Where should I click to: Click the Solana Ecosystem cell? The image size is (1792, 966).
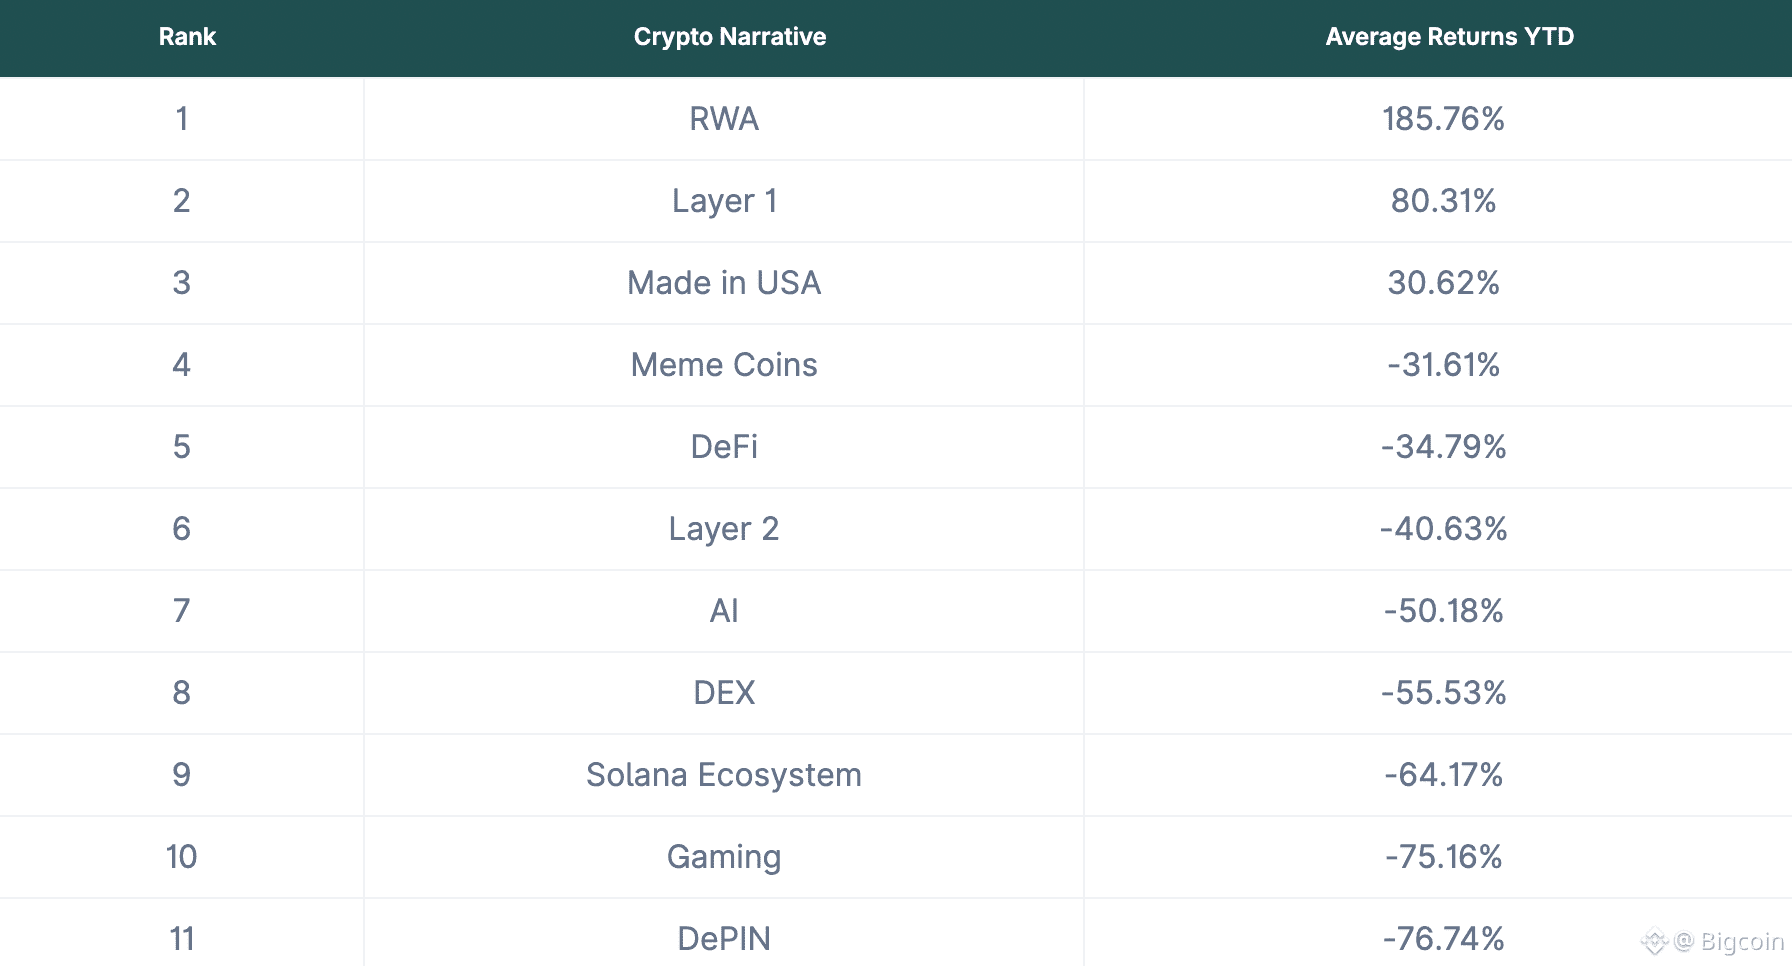click(724, 775)
